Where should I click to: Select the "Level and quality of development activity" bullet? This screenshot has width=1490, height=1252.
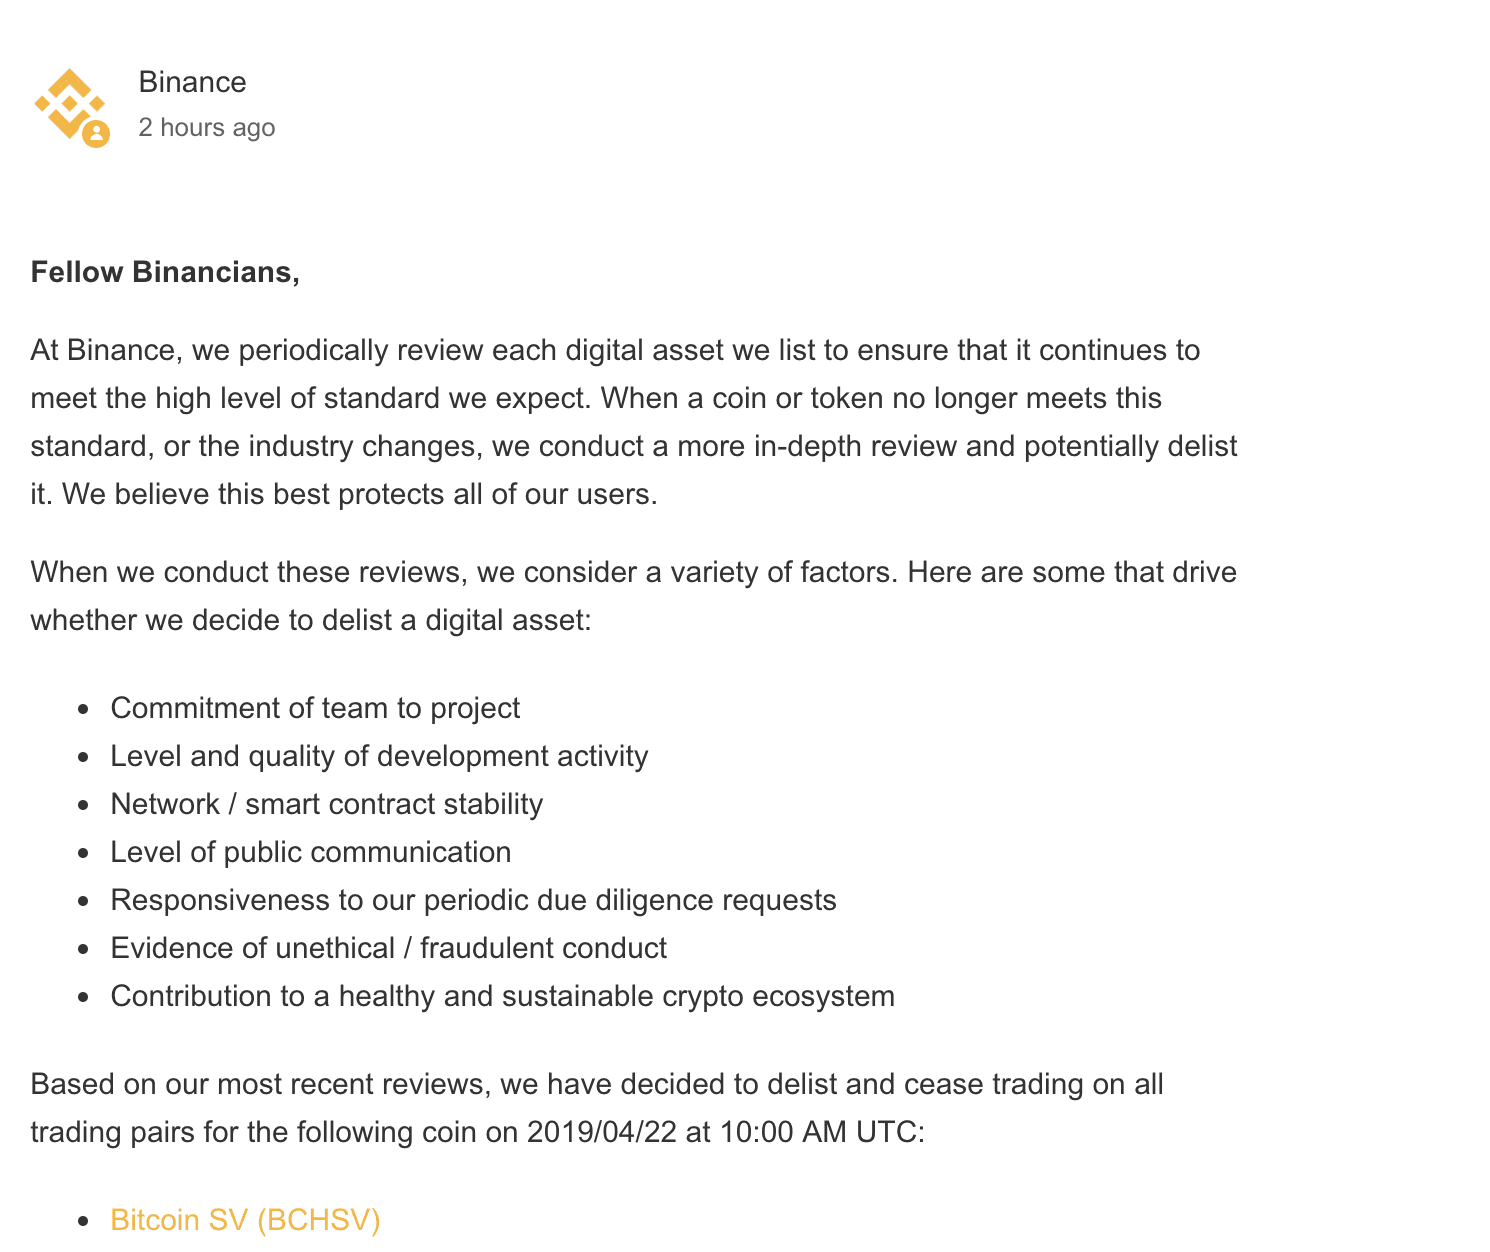(379, 756)
